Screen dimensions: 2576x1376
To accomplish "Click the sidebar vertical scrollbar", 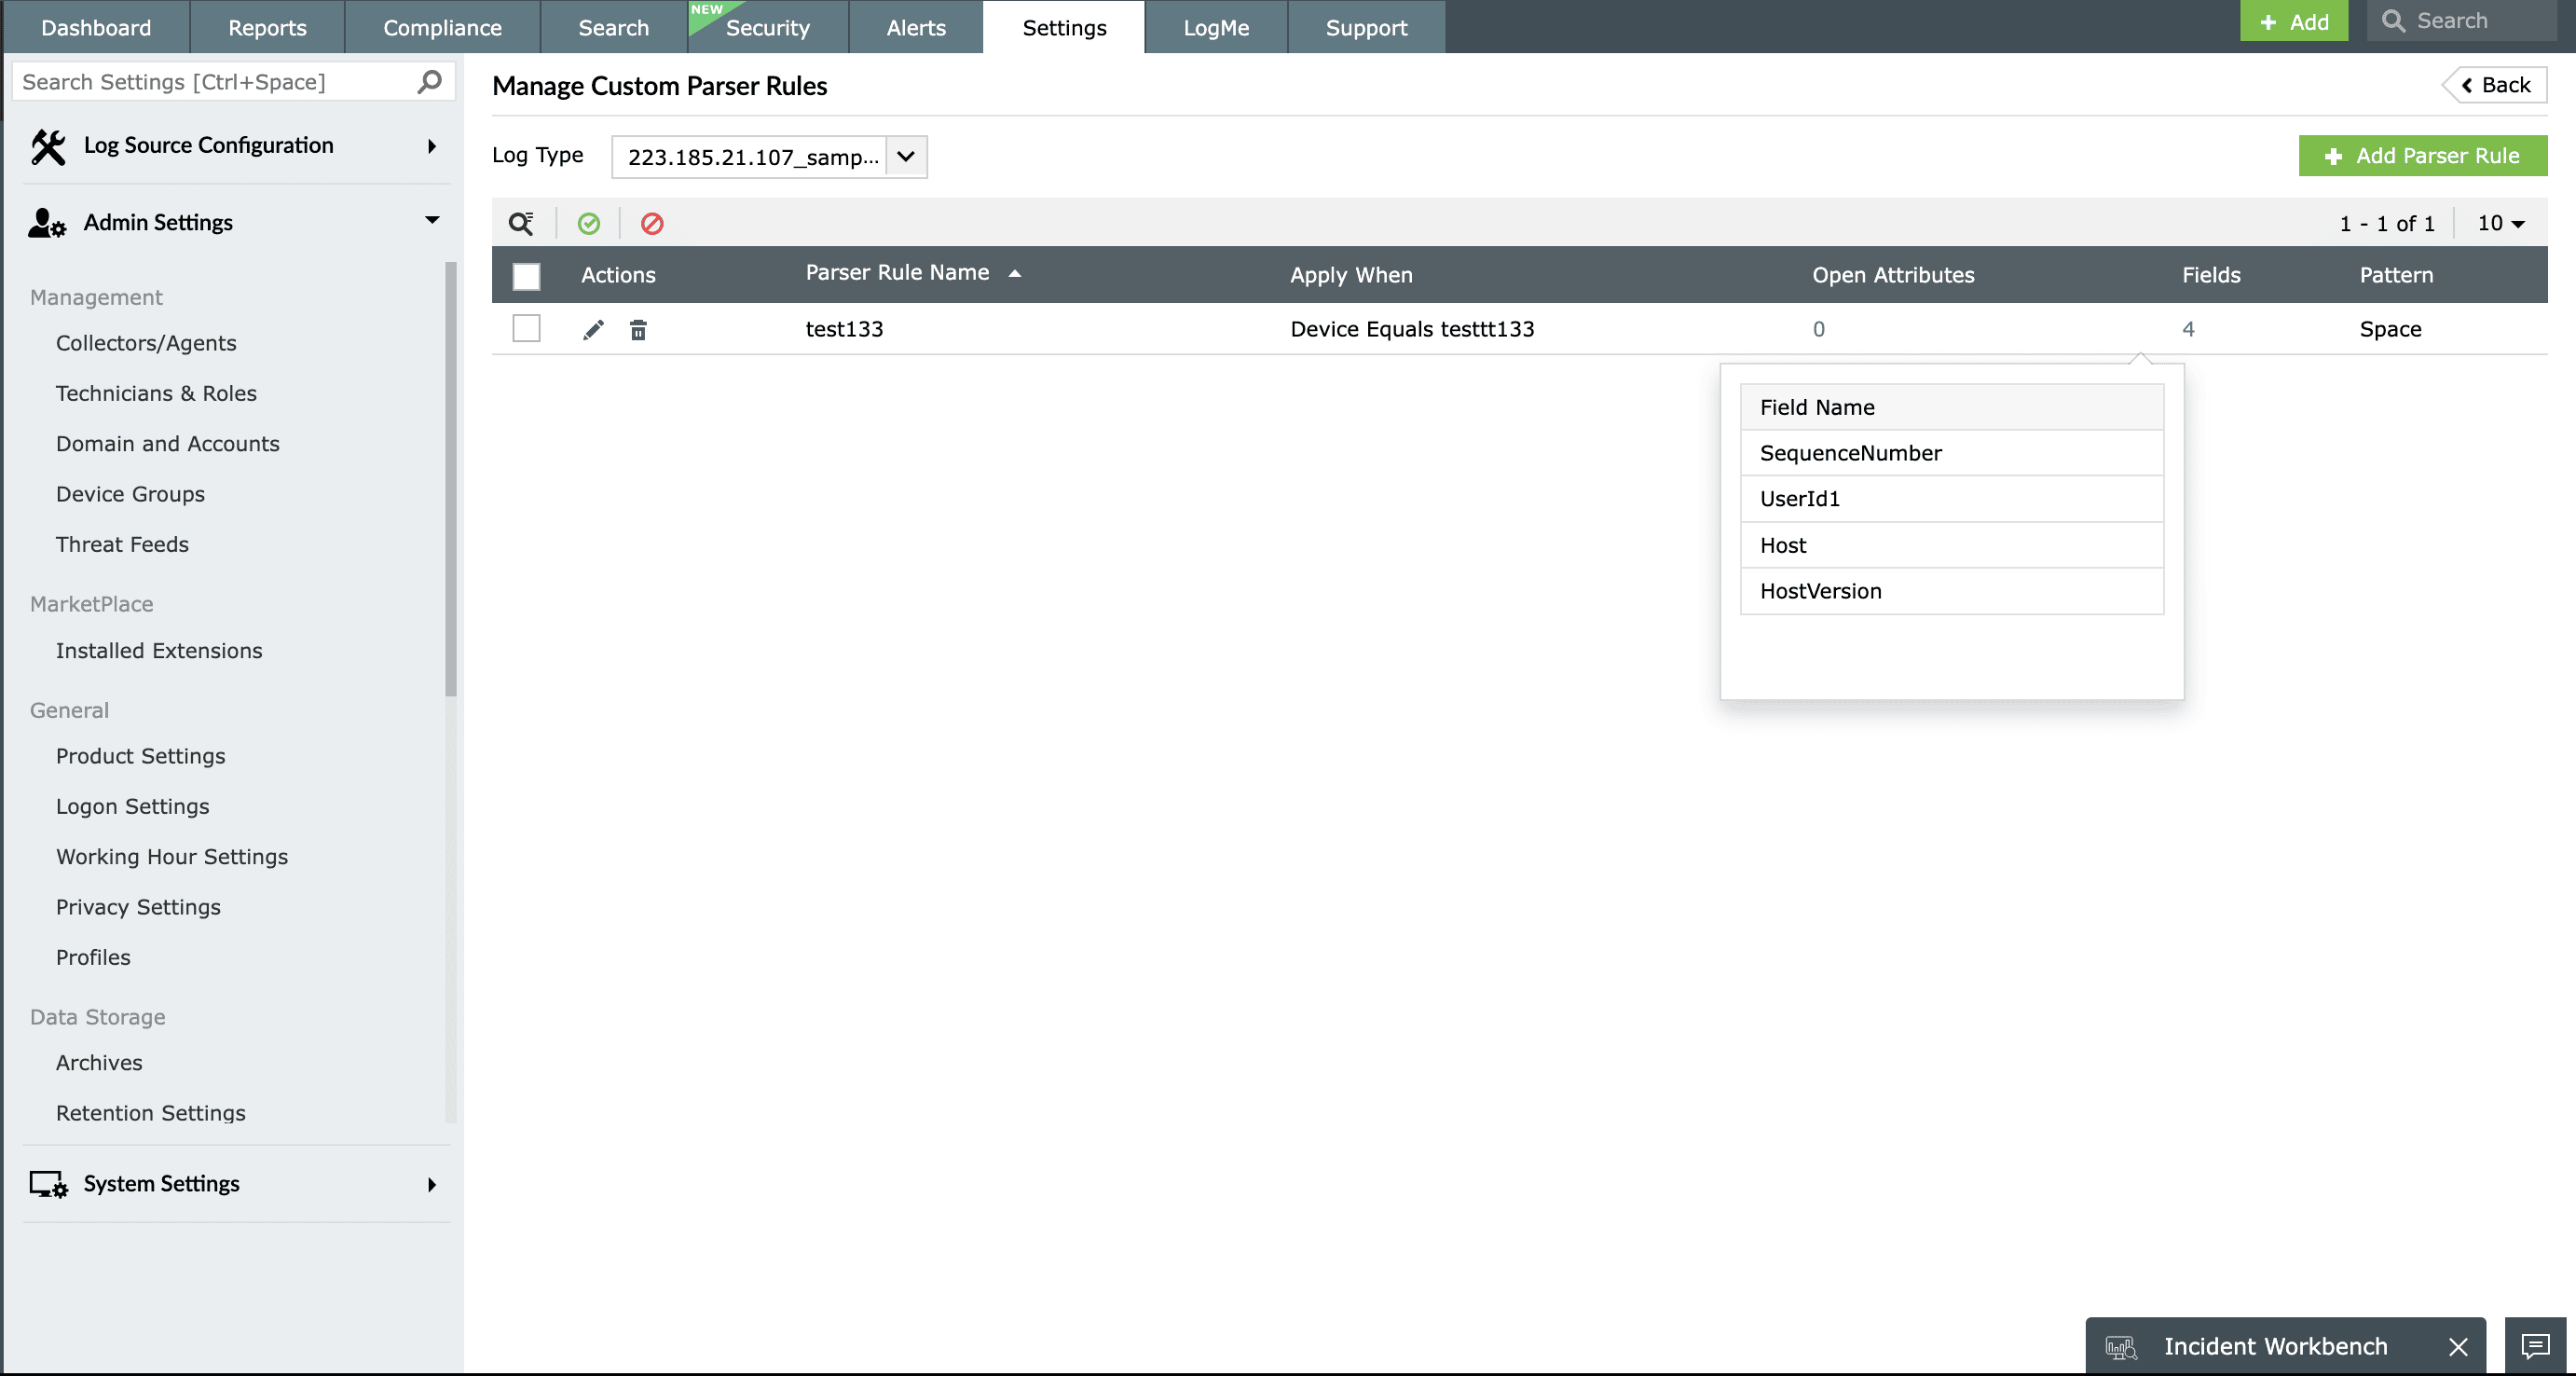I will coord(451,480).
